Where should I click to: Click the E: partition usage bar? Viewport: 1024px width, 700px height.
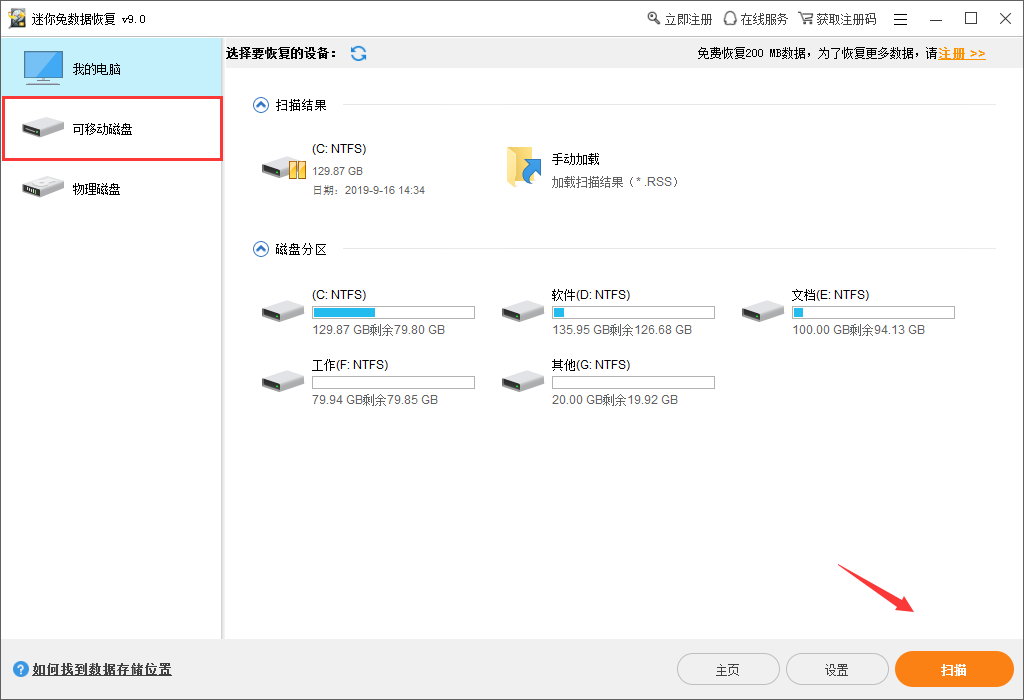tap(873, 313)
